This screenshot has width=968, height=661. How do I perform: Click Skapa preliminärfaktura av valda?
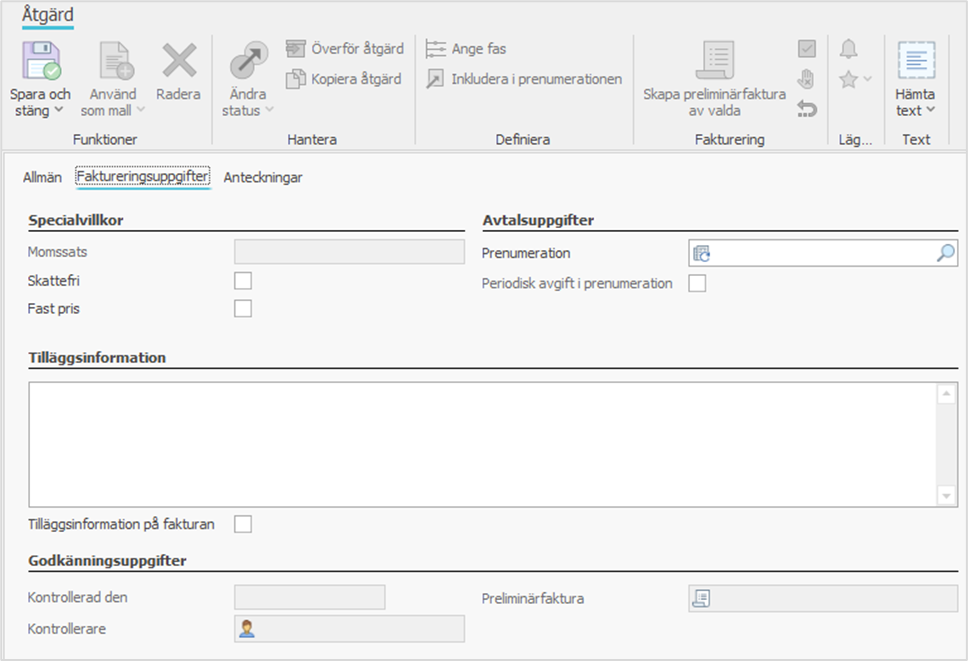tap(714, 79)
